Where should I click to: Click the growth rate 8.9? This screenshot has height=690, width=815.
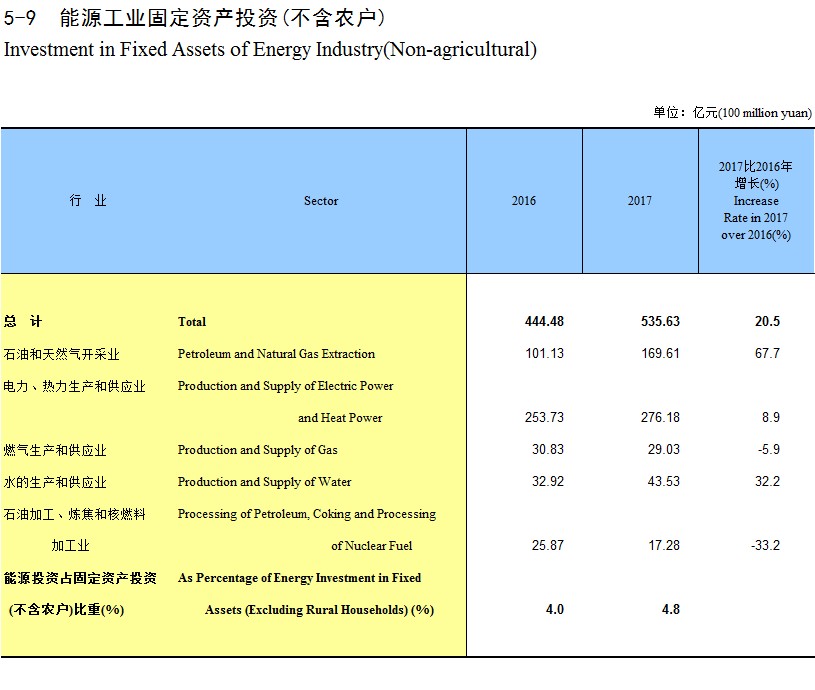tap(771, 417)
